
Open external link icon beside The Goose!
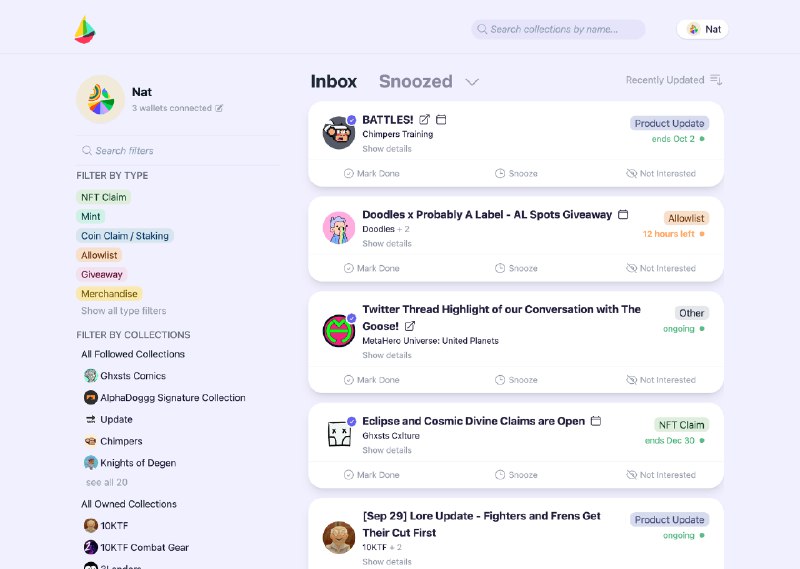point(410,326)
